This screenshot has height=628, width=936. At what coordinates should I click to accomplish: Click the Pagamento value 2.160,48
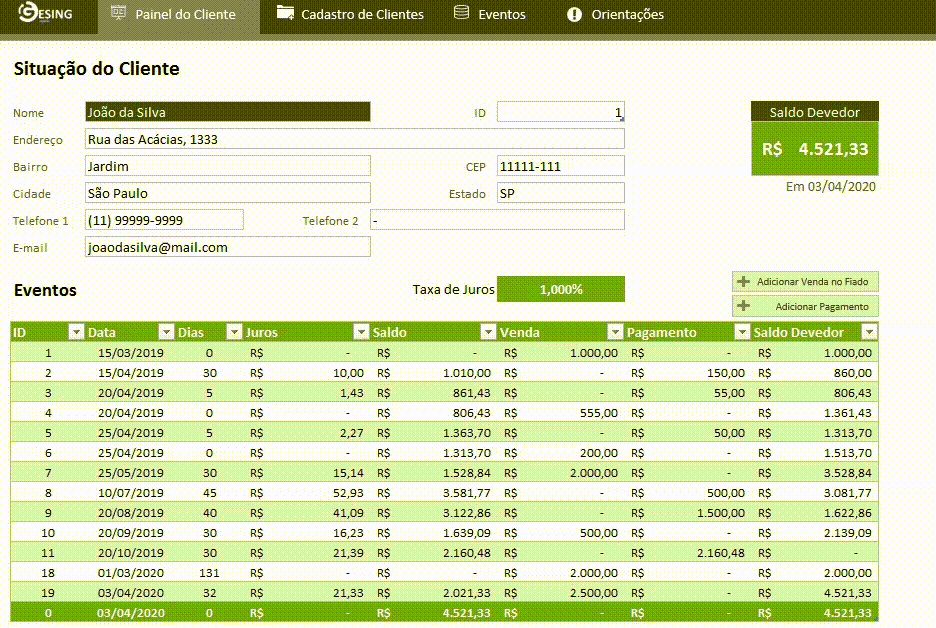(x=721, y=553)
